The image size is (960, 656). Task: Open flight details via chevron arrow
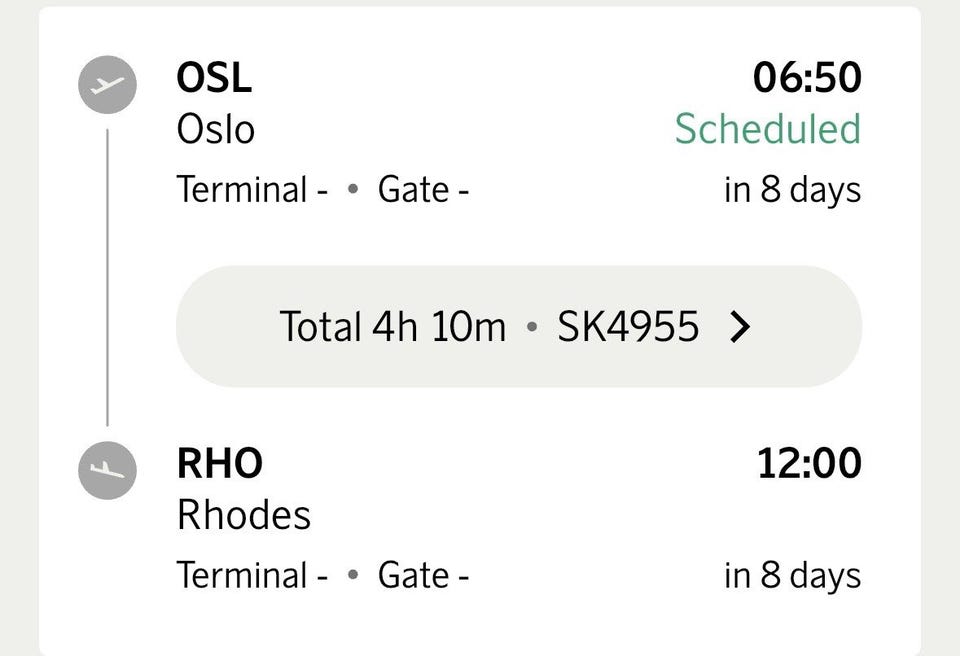(740, 326)
